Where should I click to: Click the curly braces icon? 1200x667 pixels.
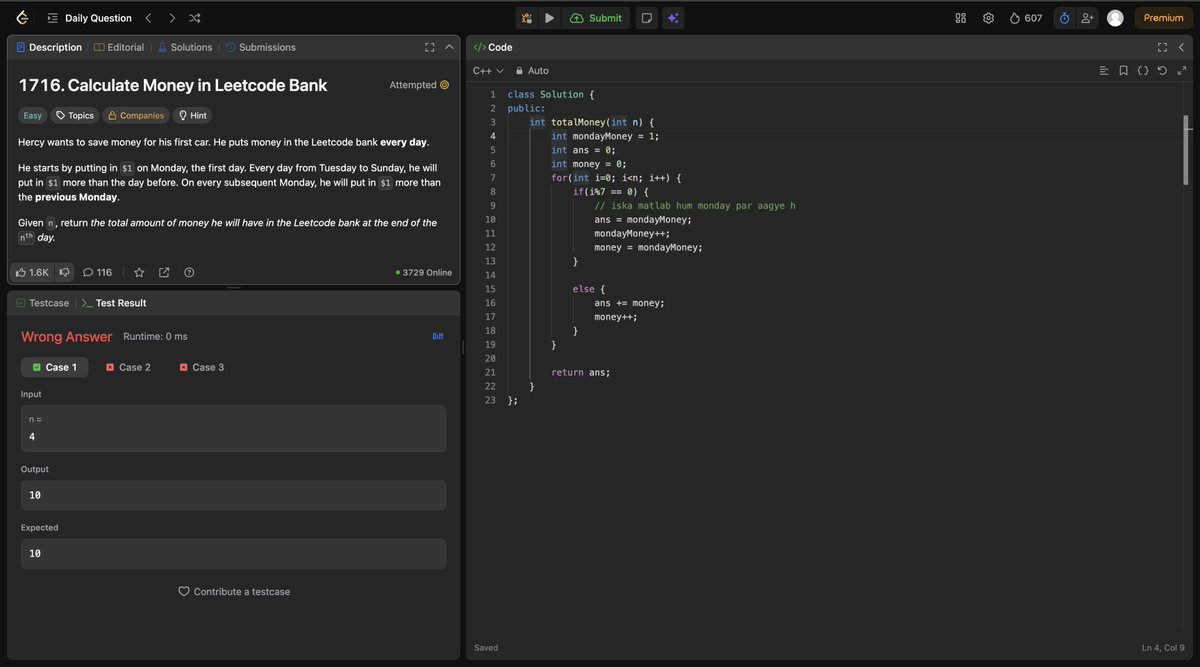1143,71
